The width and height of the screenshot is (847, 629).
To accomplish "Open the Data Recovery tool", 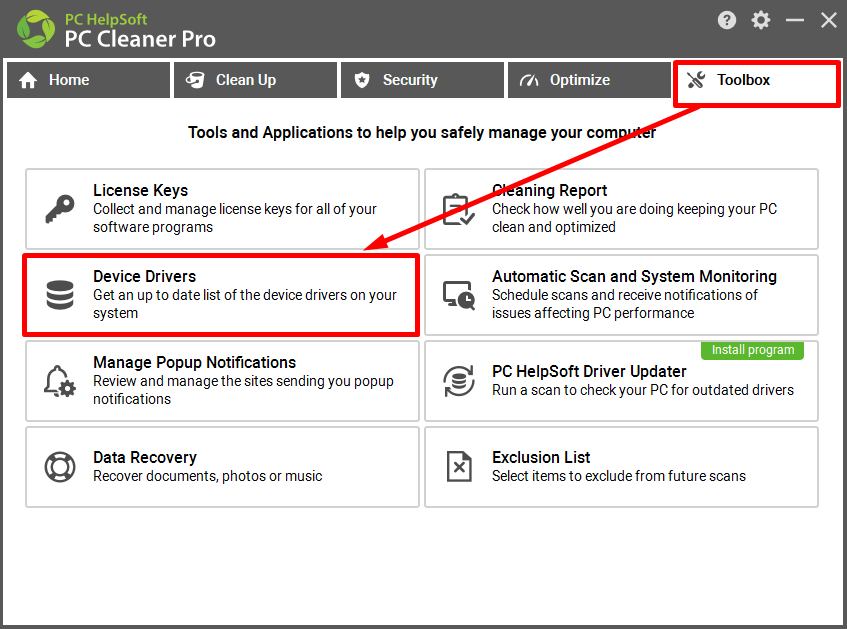I will tap(223, 467).
